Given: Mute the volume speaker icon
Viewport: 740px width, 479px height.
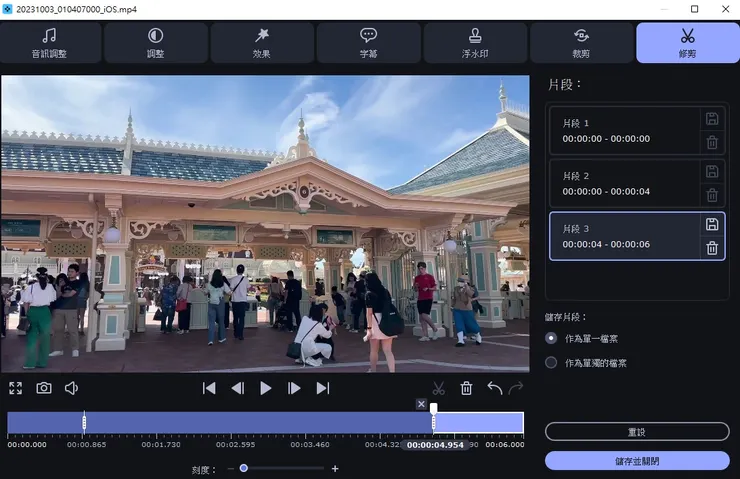Looking at the screenshot, I should pyautogui.click(x=71, y=388).
